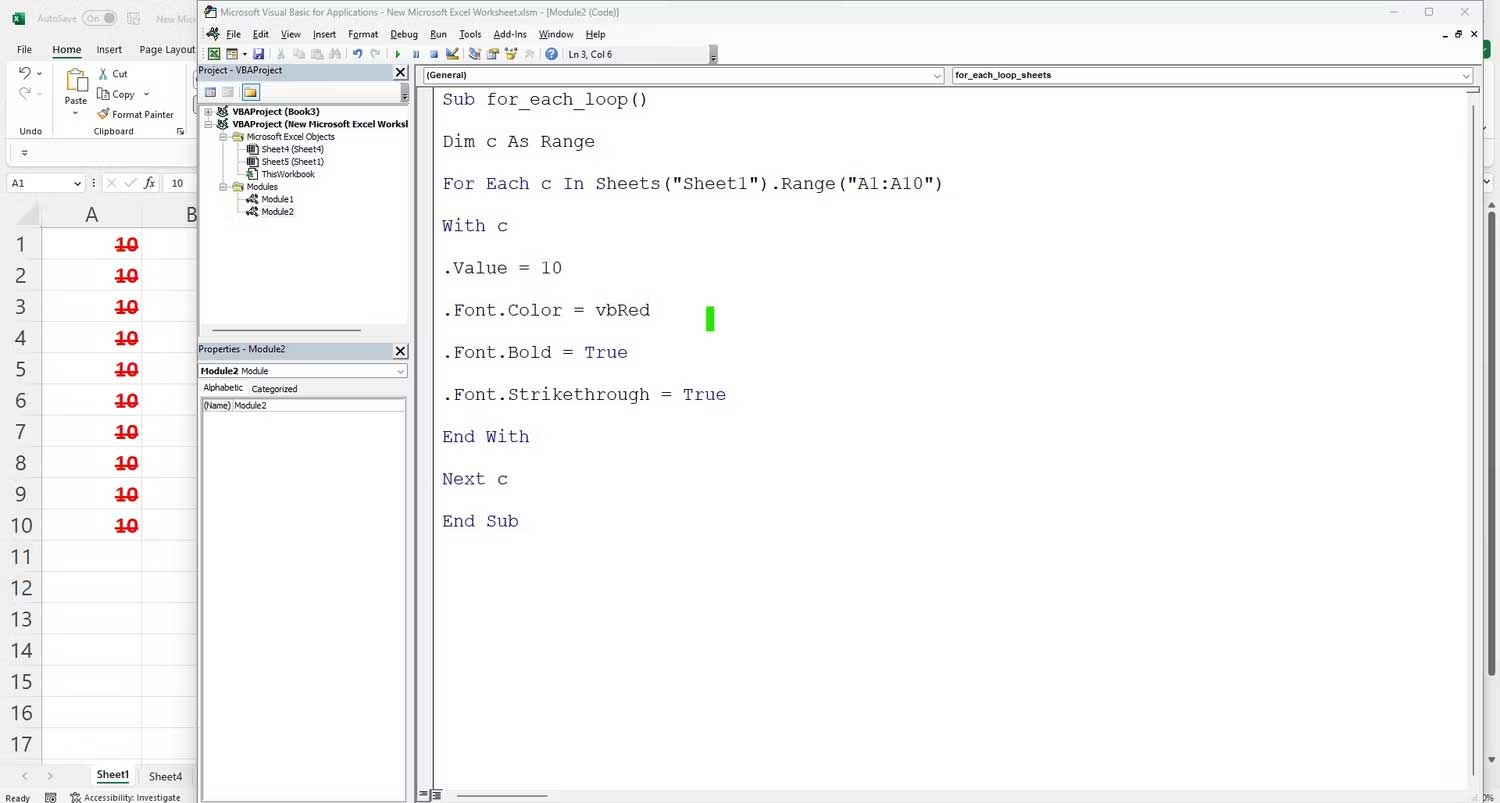The height and width of the screenshot is (803, 1500).
Task: Expand the VBAProject (Book3) tree node
Action: (208, 112)
